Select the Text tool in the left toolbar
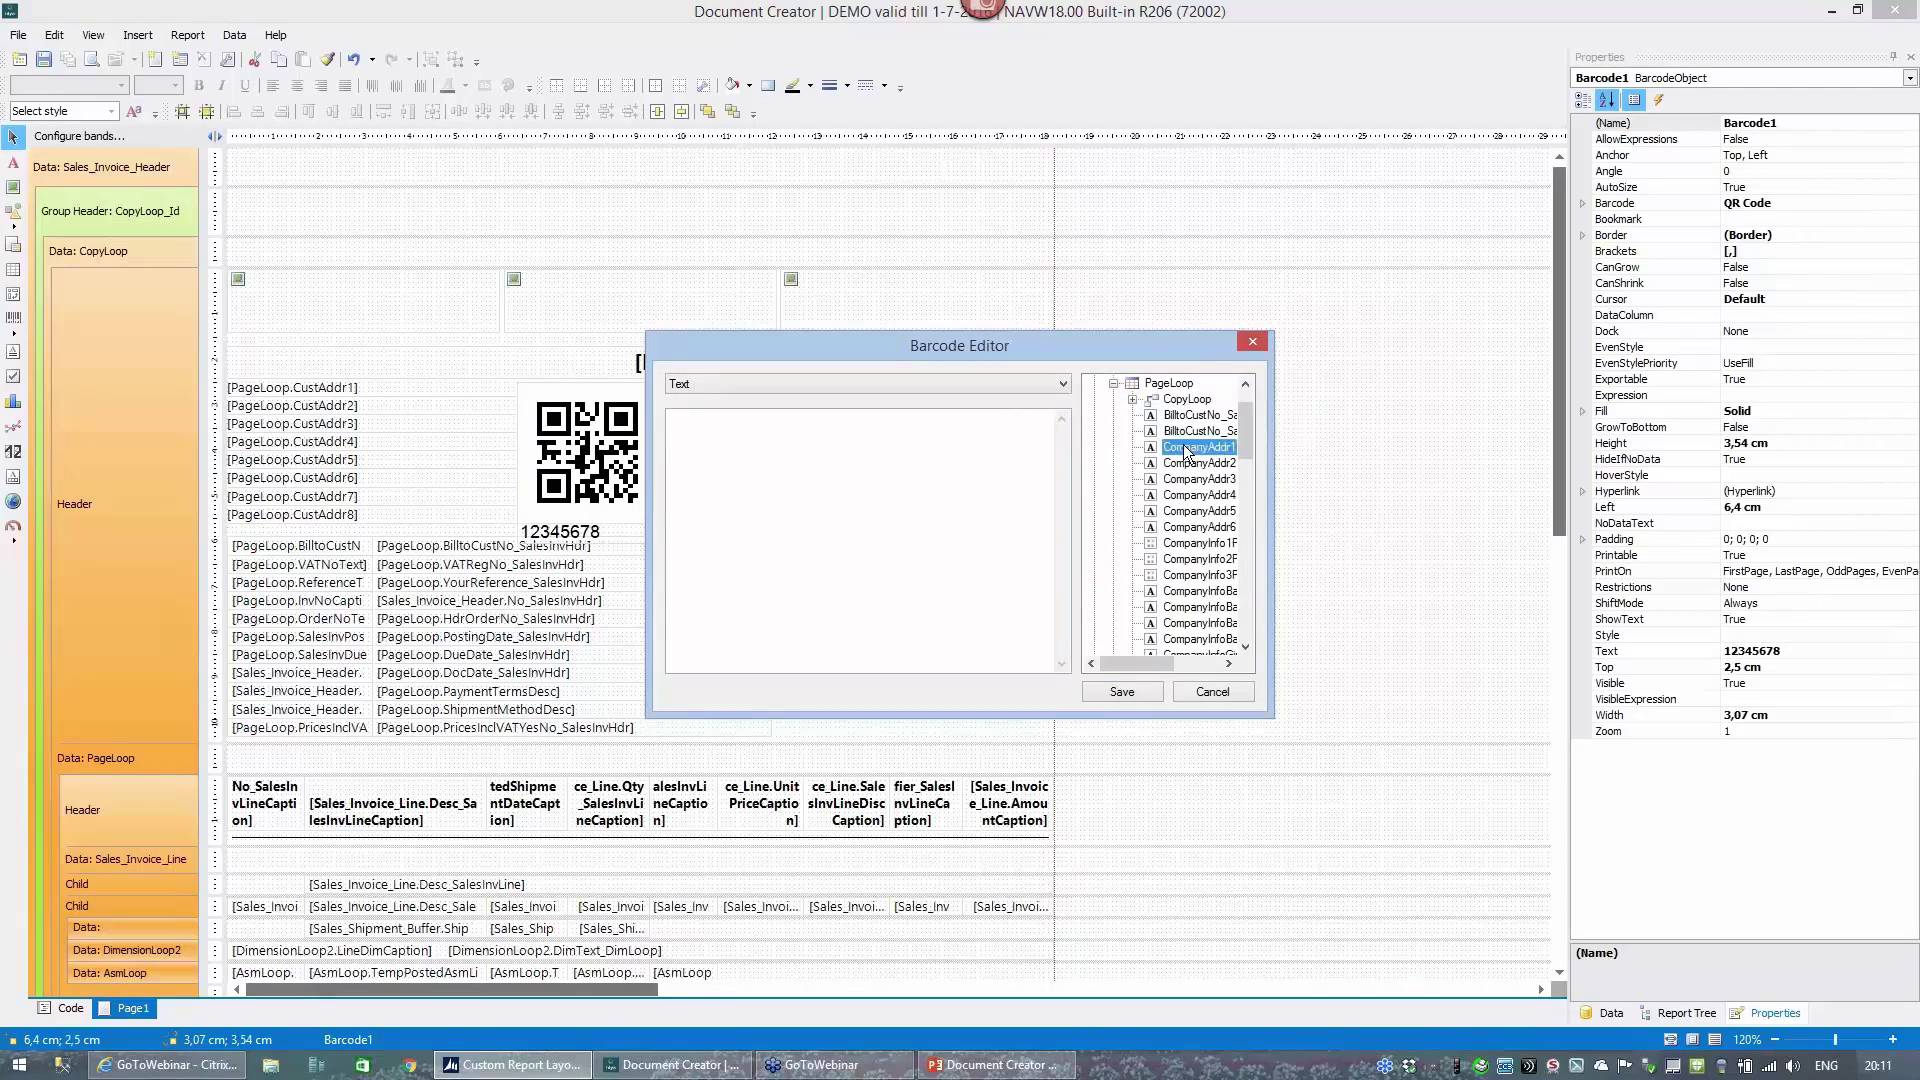 [x=13, y=163]
